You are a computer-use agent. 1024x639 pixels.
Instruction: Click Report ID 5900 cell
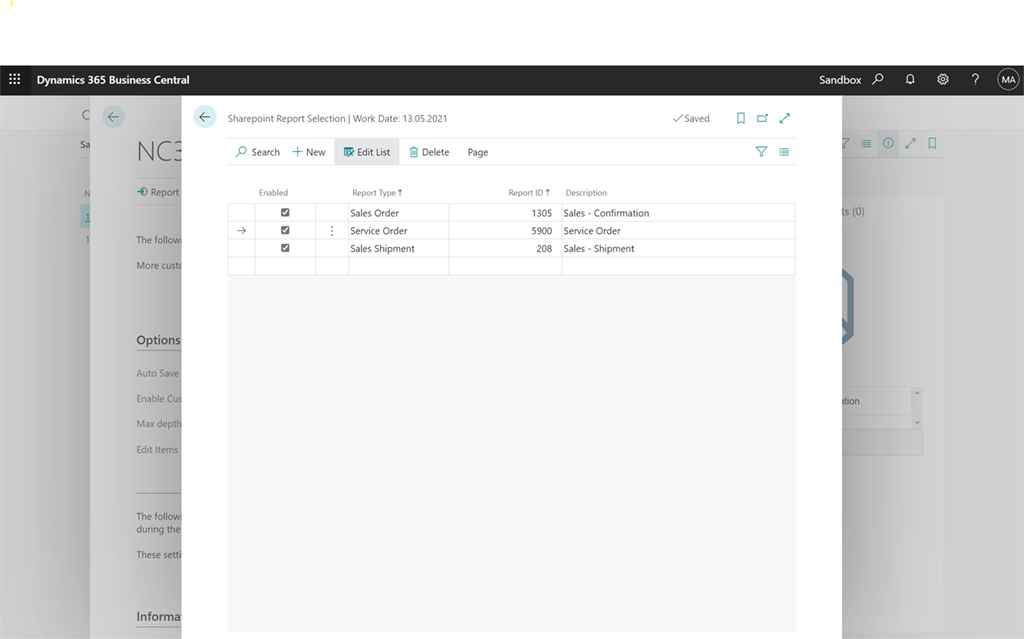[505, 231]
